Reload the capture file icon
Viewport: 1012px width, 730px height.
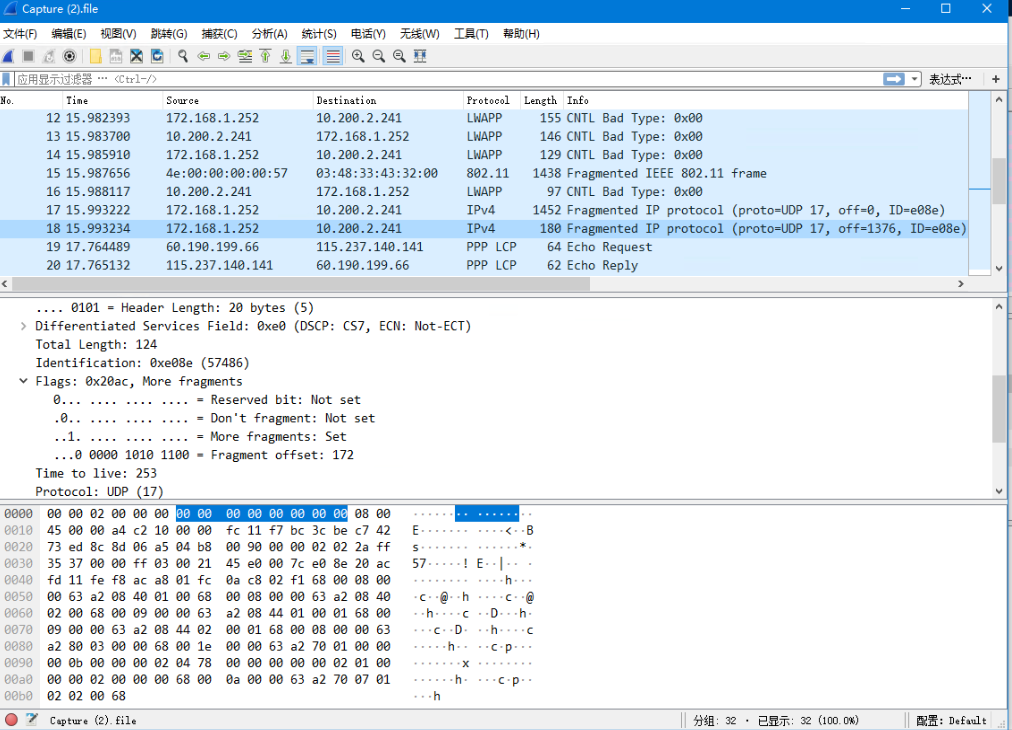[x=157, y=56]
